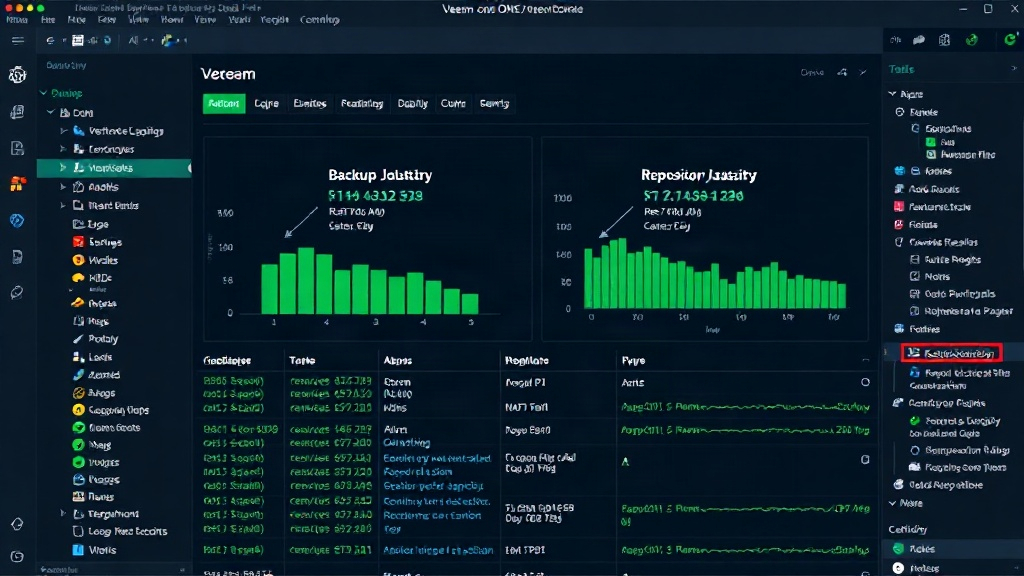This screenshot has height=576, width=1024.
Task: Open the blue Anoter link in the Akpes column
Action: pyautogui.click(x=438, y=550)
